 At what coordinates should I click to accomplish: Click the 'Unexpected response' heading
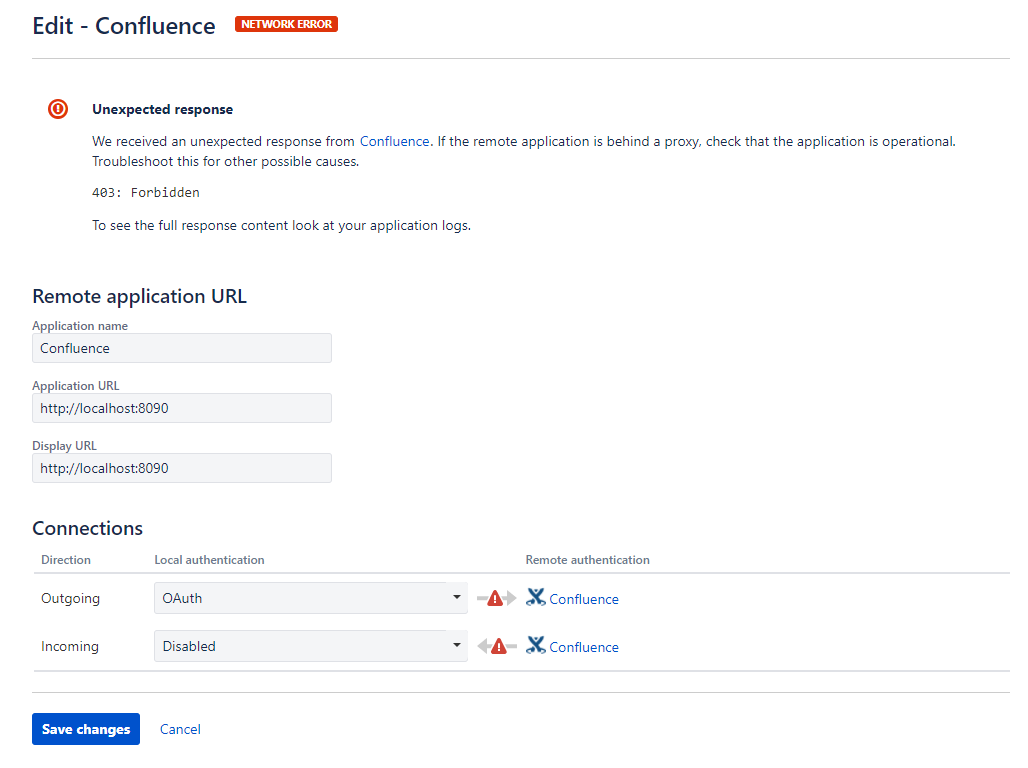coord(163,110)
